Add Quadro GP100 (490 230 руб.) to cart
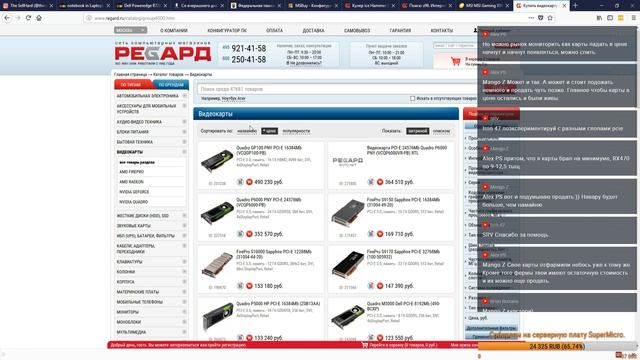This screenshot has width=640, height=360. (x=249, y=182)
